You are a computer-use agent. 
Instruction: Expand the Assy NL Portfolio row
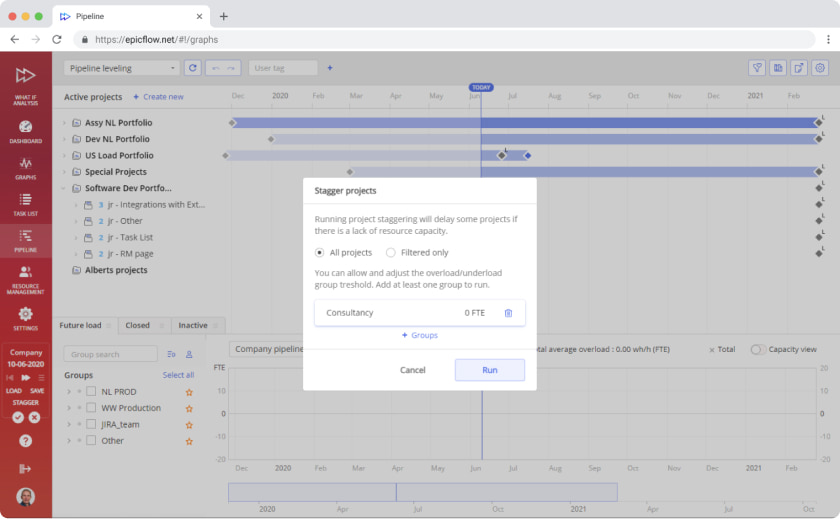pyautogui.click(x=64, y=123)
